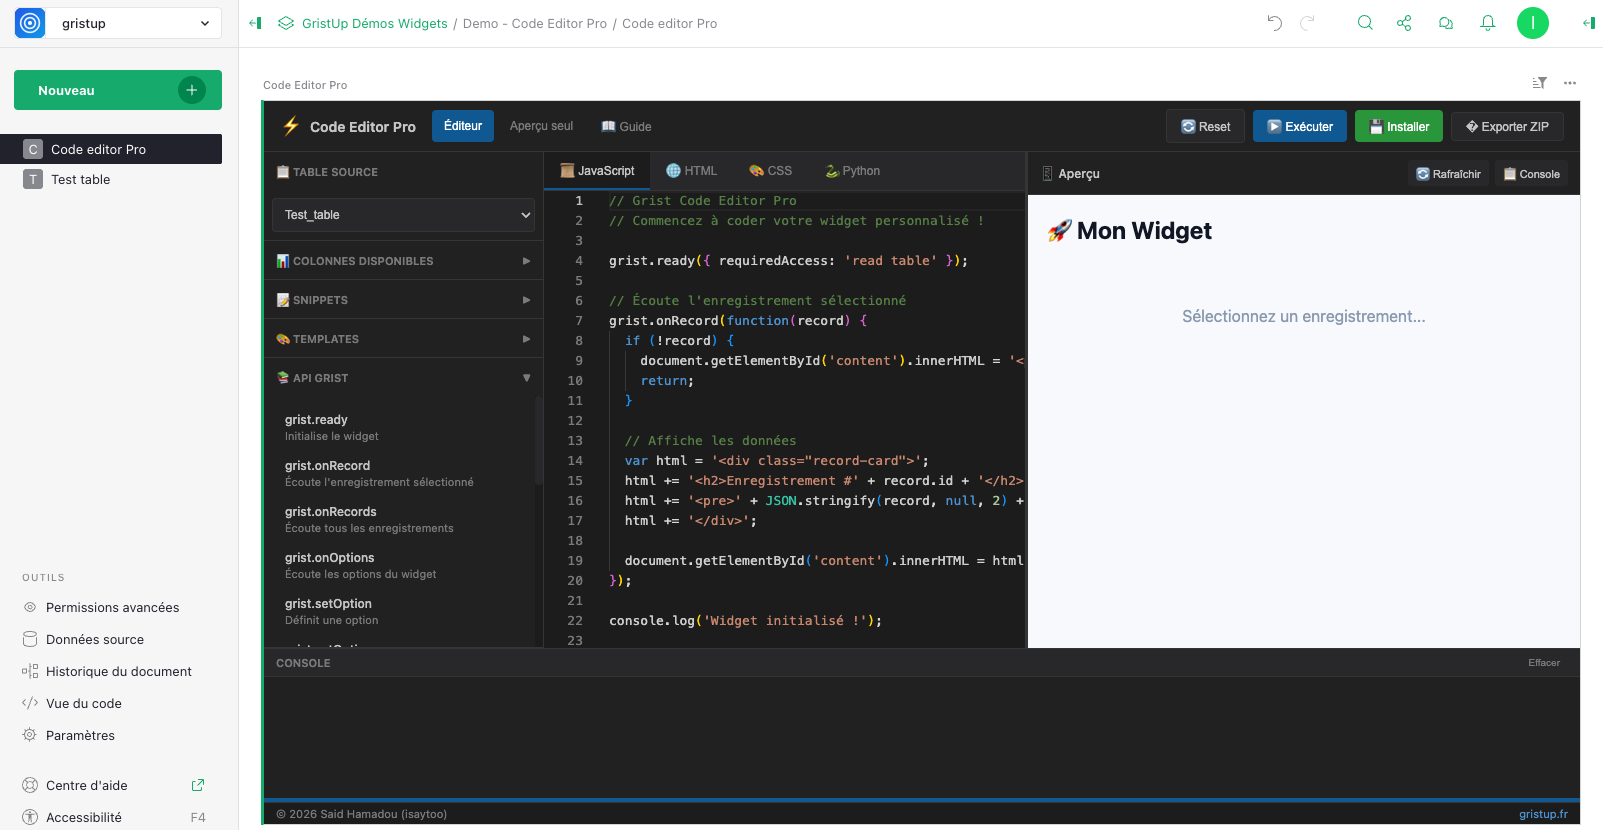Viewport: 1603px width, 830px height.
Task: Collapse the left sidebar panel arrow
Action: coord(255,23)
